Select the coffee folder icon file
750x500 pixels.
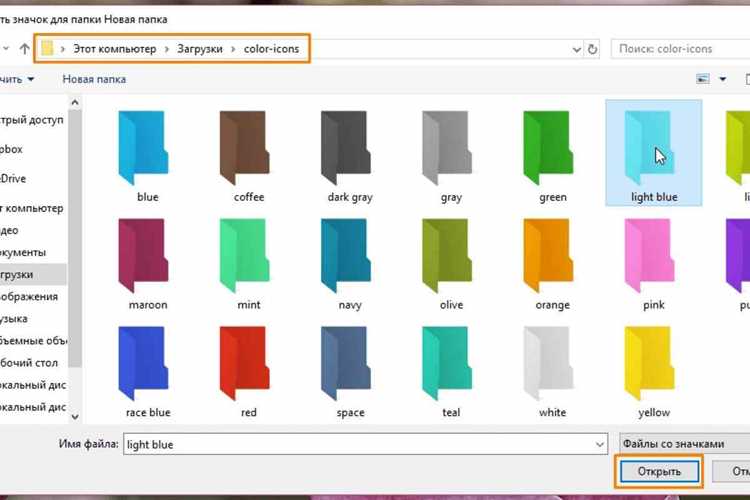click(x=245, y=148)
